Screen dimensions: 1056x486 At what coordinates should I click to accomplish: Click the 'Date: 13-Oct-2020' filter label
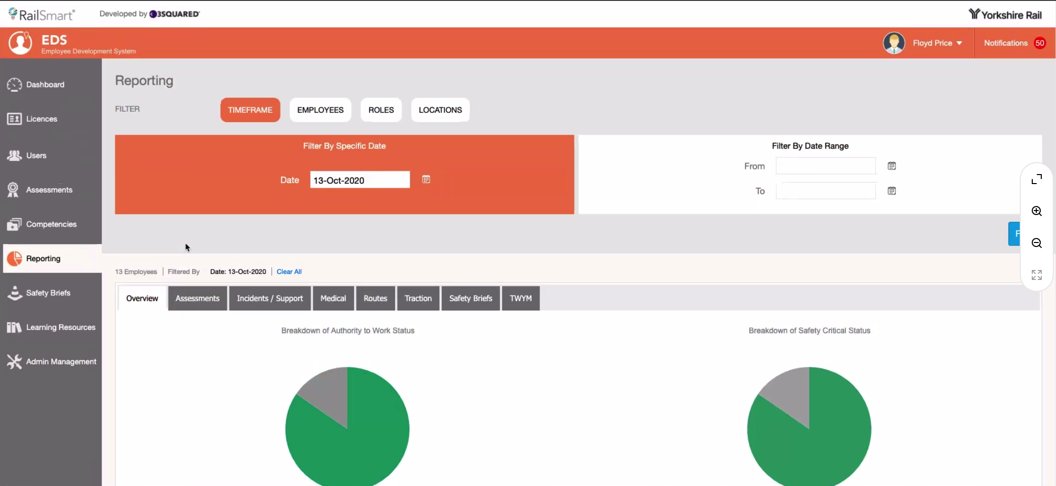pyautogui.click(x=238, y=272)
